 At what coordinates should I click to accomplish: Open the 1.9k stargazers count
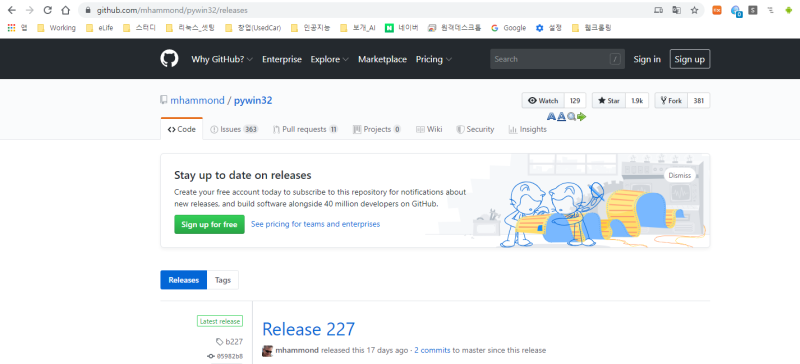(x=637, y=101)
